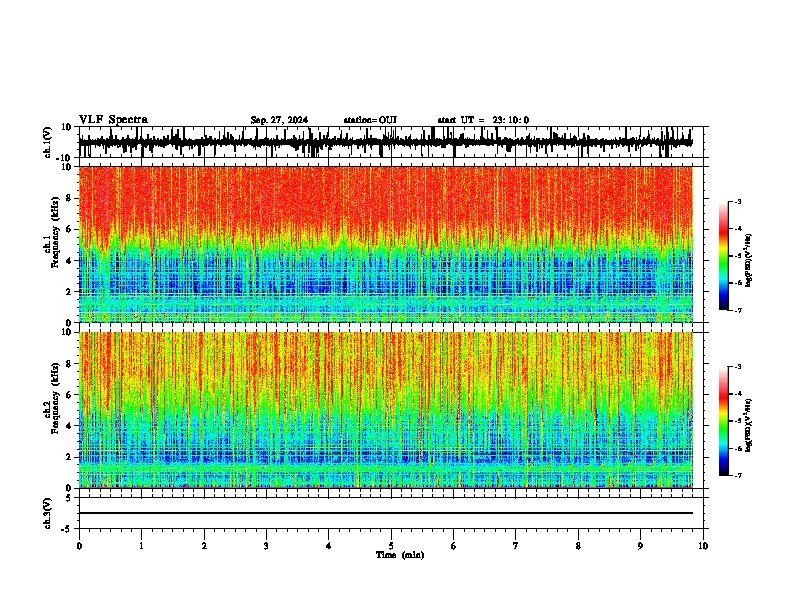The height and width of the screenshot is (612, 792).
Task: Click time axis tick label "7"
Action: 516,546
